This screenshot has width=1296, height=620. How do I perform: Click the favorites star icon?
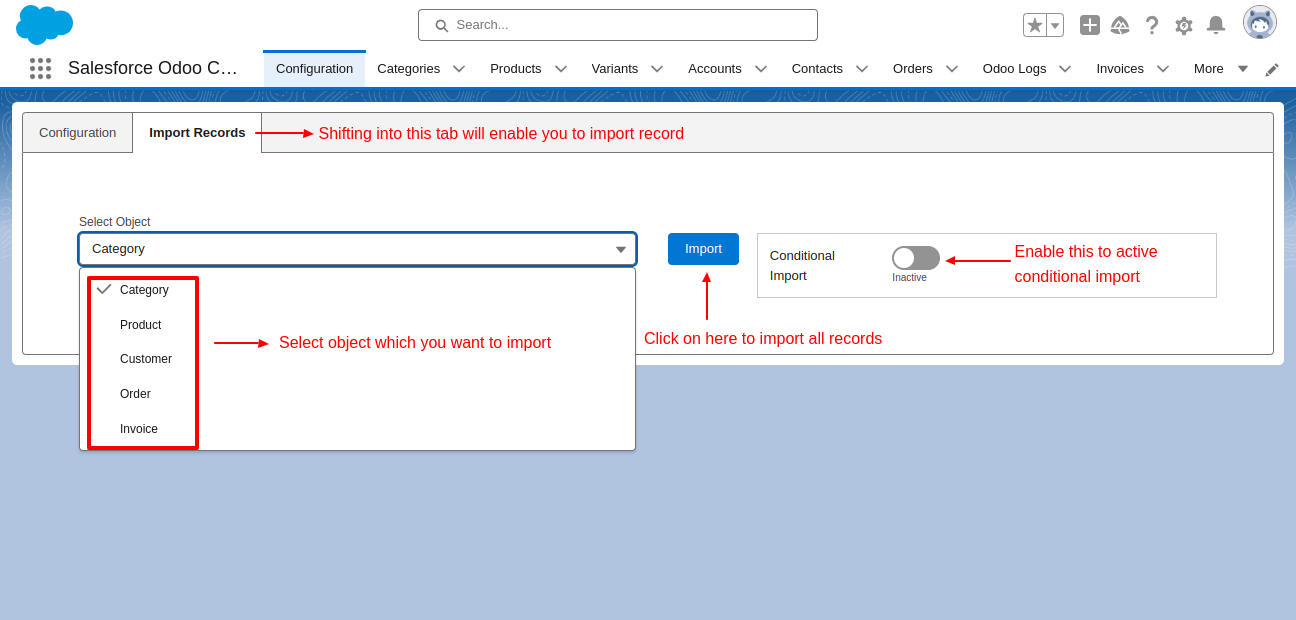coord(1035,24)
